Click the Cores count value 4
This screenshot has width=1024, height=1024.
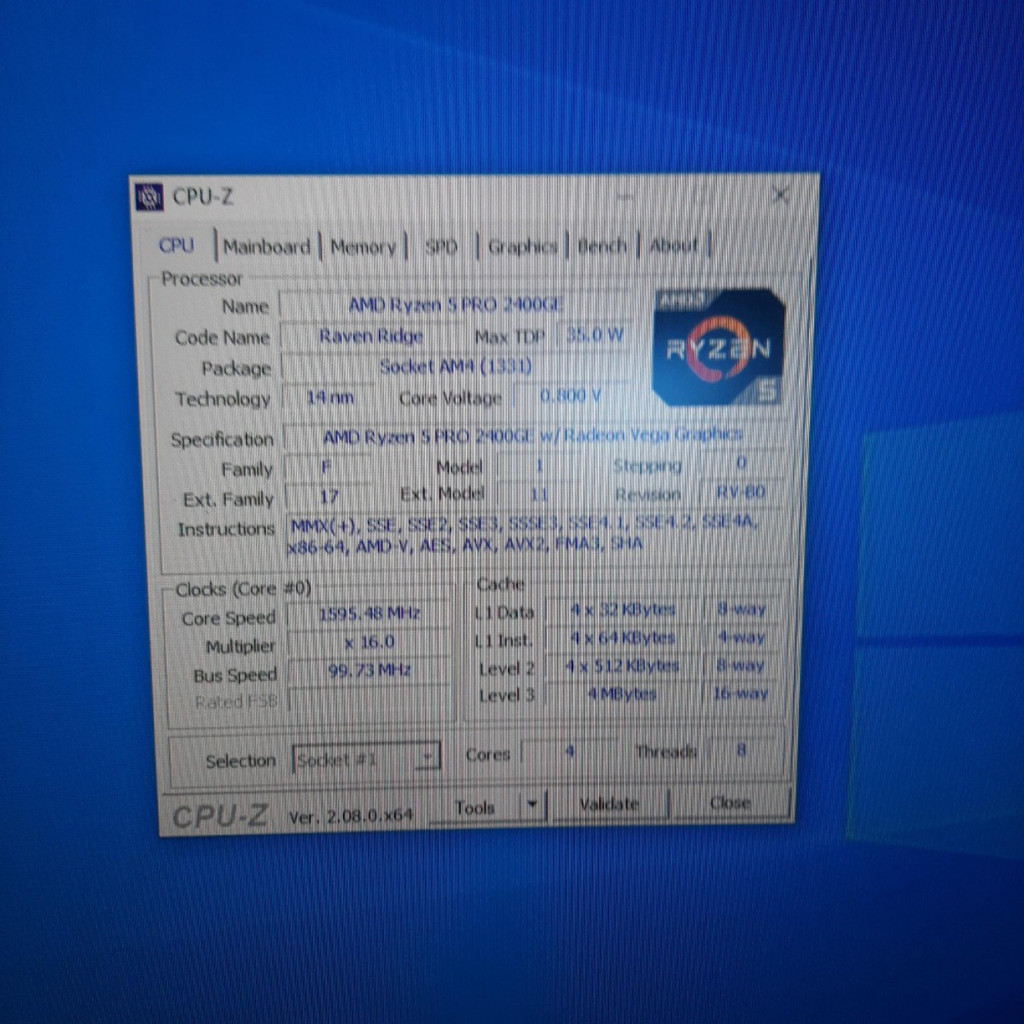click(569, 752)
